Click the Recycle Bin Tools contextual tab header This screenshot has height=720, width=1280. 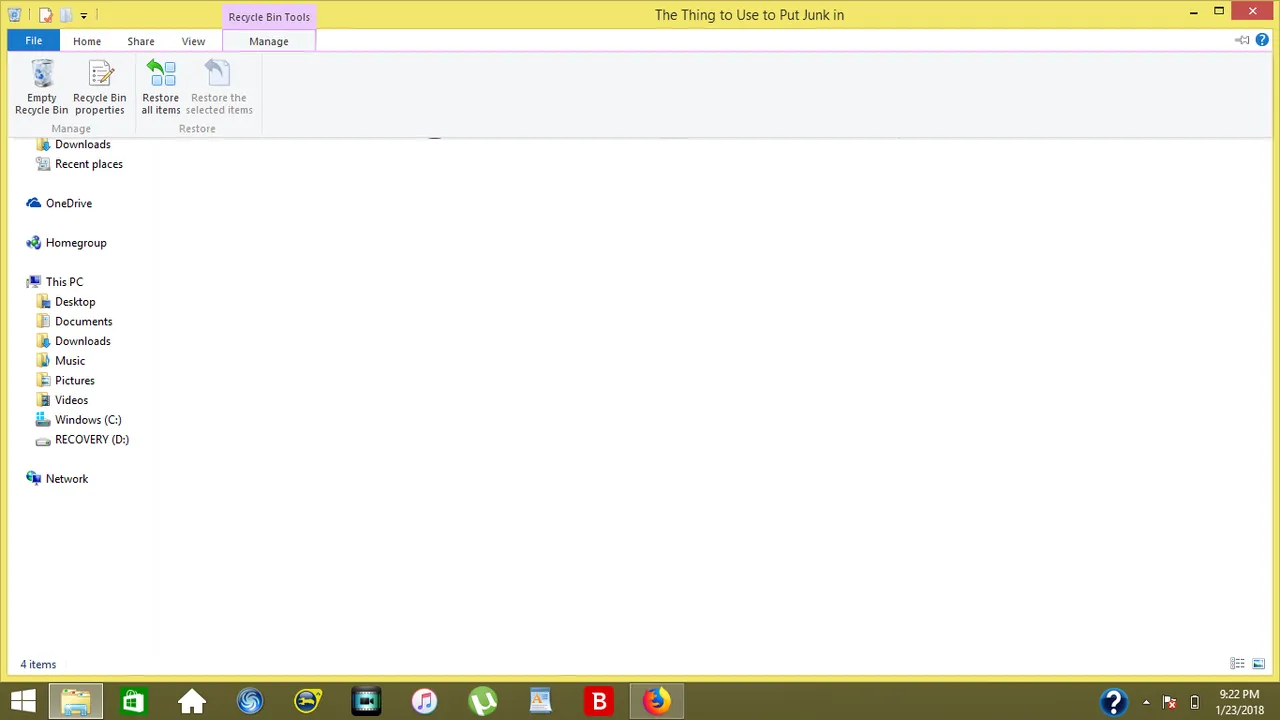[269, 17]
